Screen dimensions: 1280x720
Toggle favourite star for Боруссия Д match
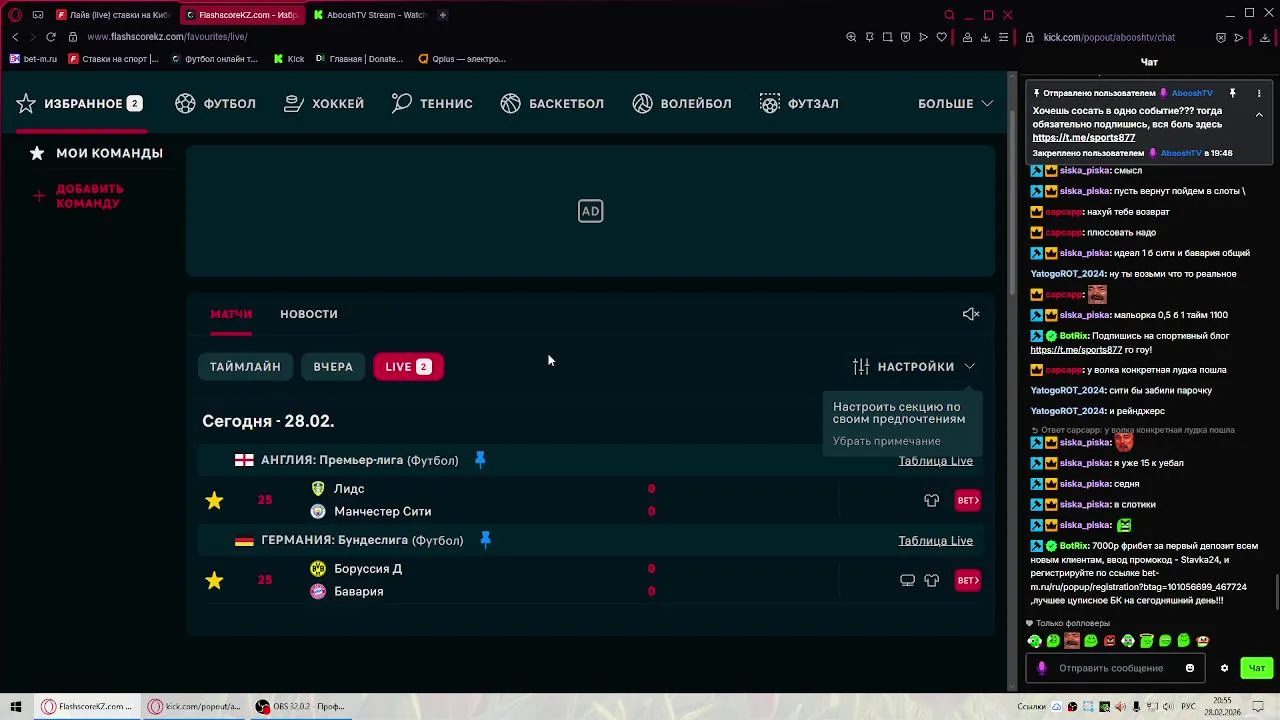pos(214,580)
